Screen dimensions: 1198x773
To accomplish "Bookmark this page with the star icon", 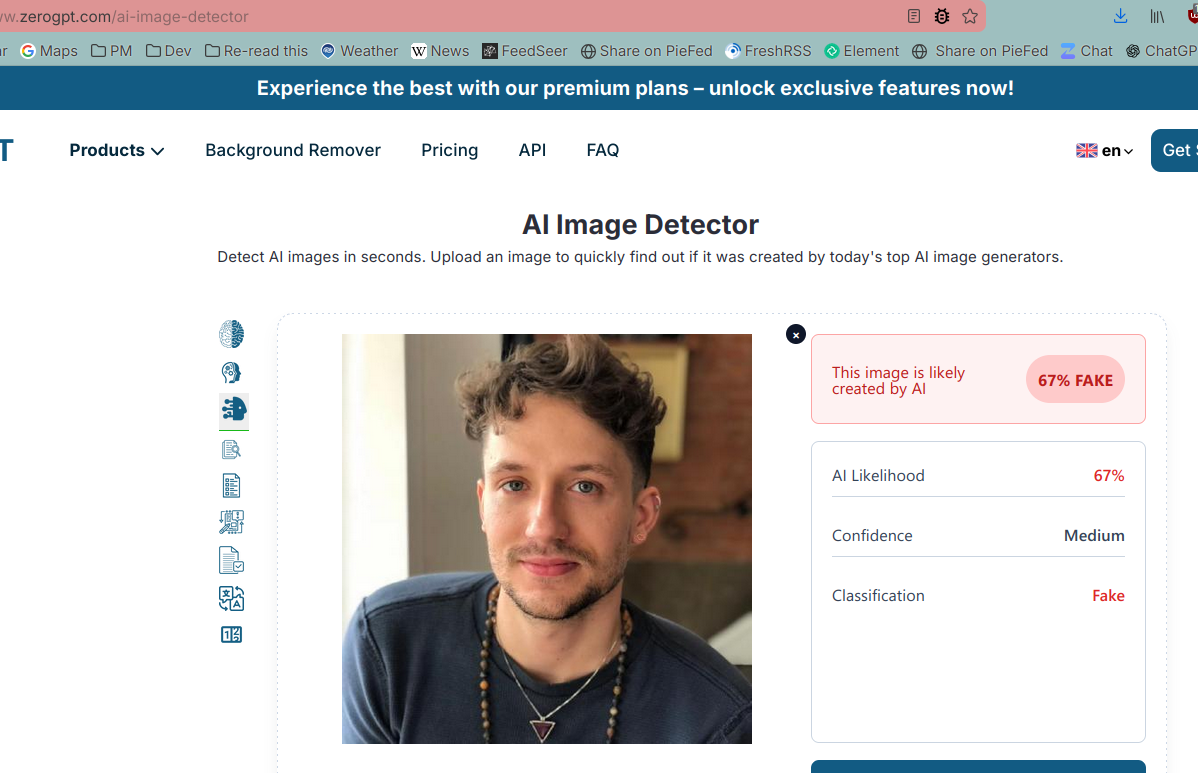I will point(970,16).
